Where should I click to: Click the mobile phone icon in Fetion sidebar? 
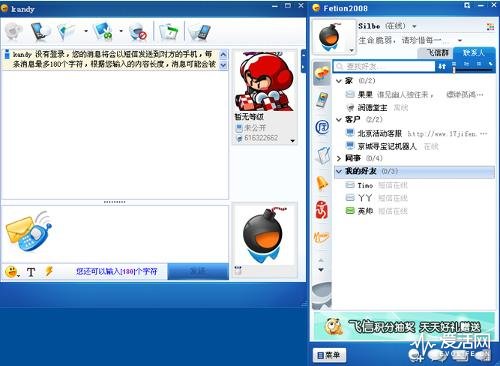tap(322, 100)
